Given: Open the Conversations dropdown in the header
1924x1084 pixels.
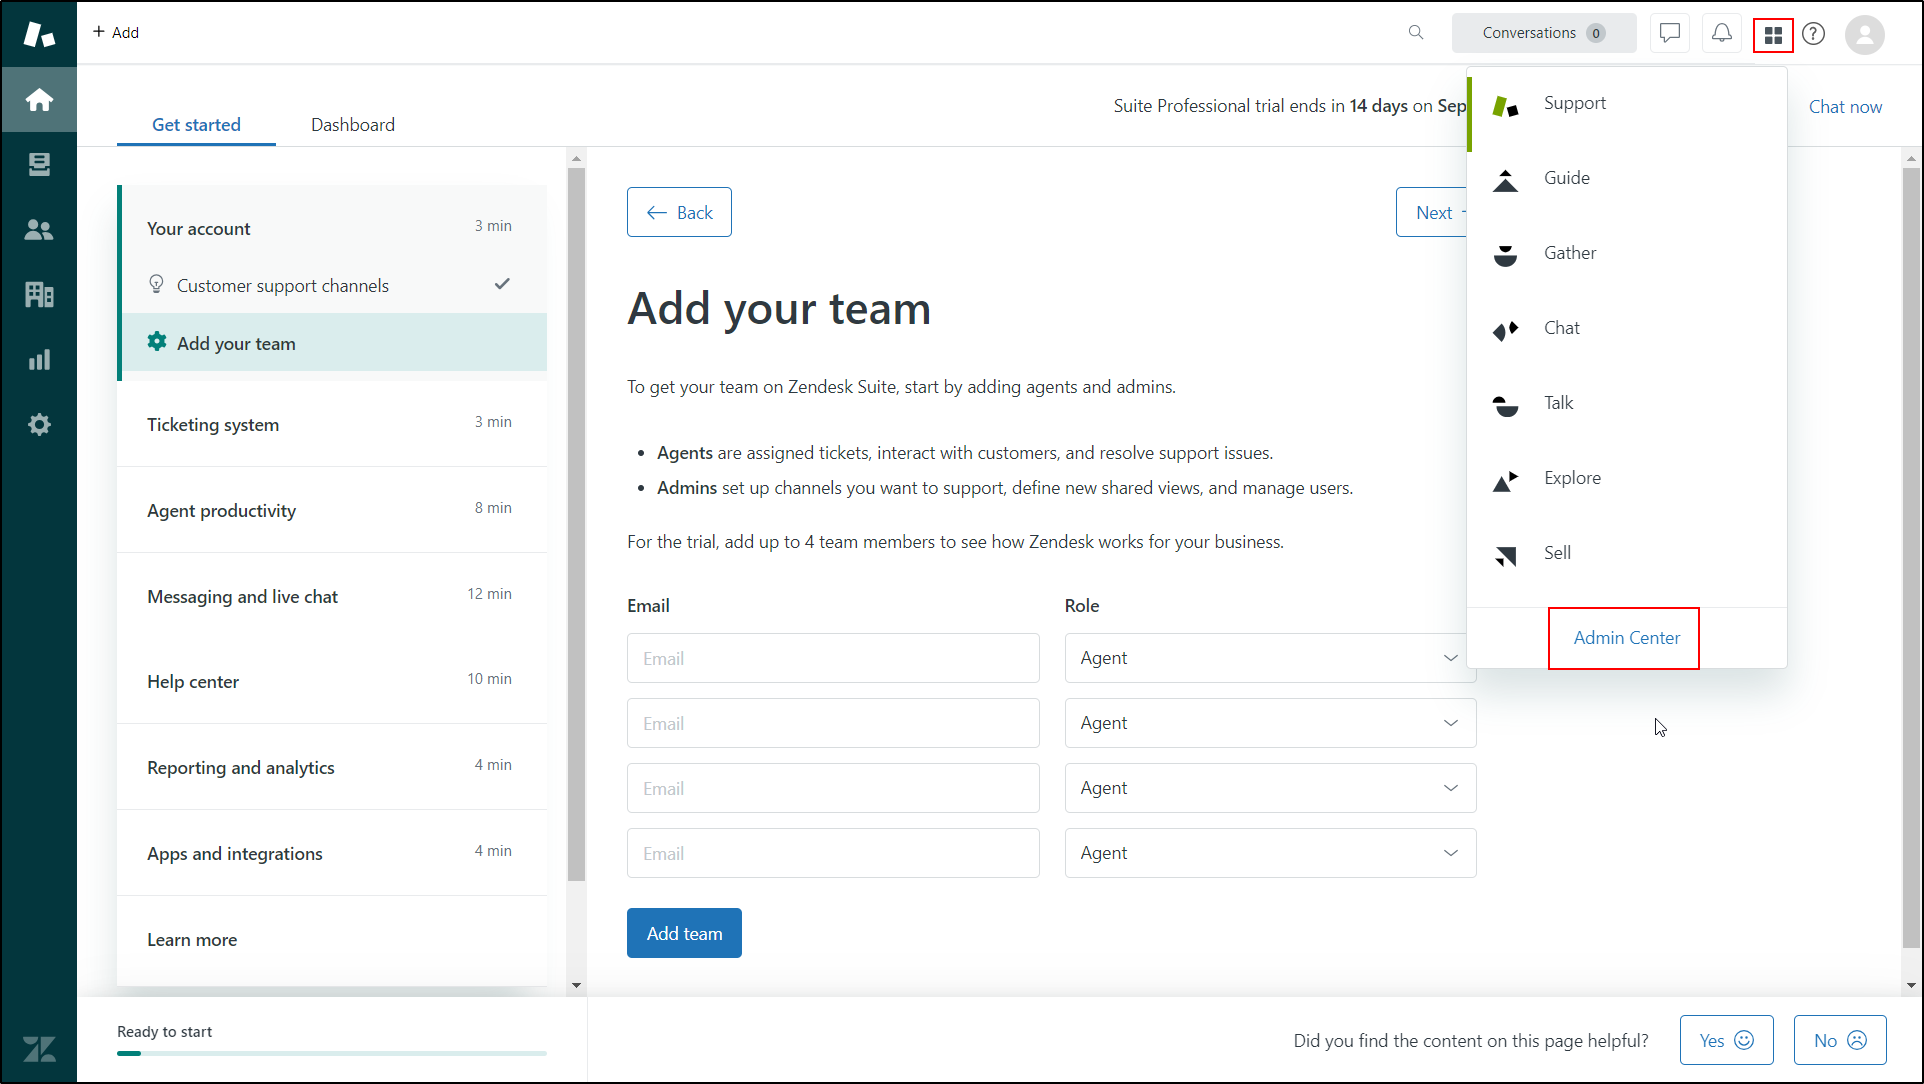Looking at the screenshot, I should click(x=1543, y=32).
